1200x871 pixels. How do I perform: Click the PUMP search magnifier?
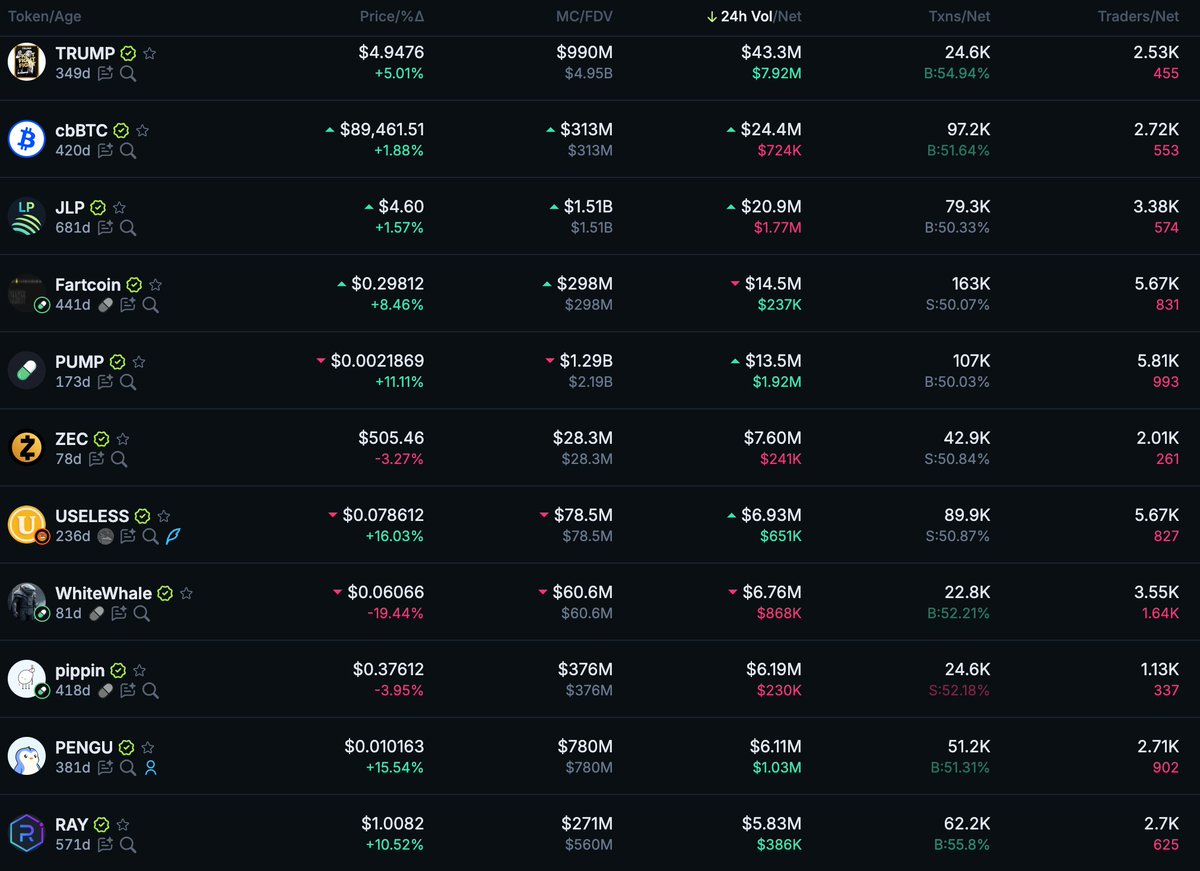pos(128,382)
